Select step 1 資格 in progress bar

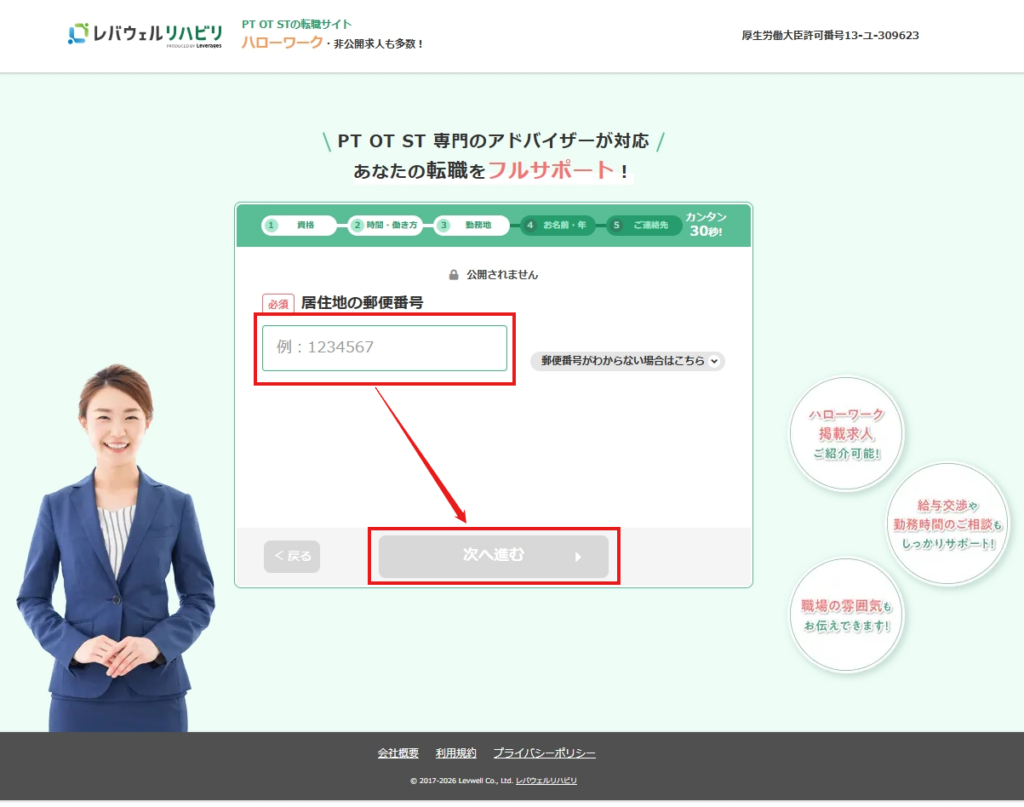coord(298,226)
